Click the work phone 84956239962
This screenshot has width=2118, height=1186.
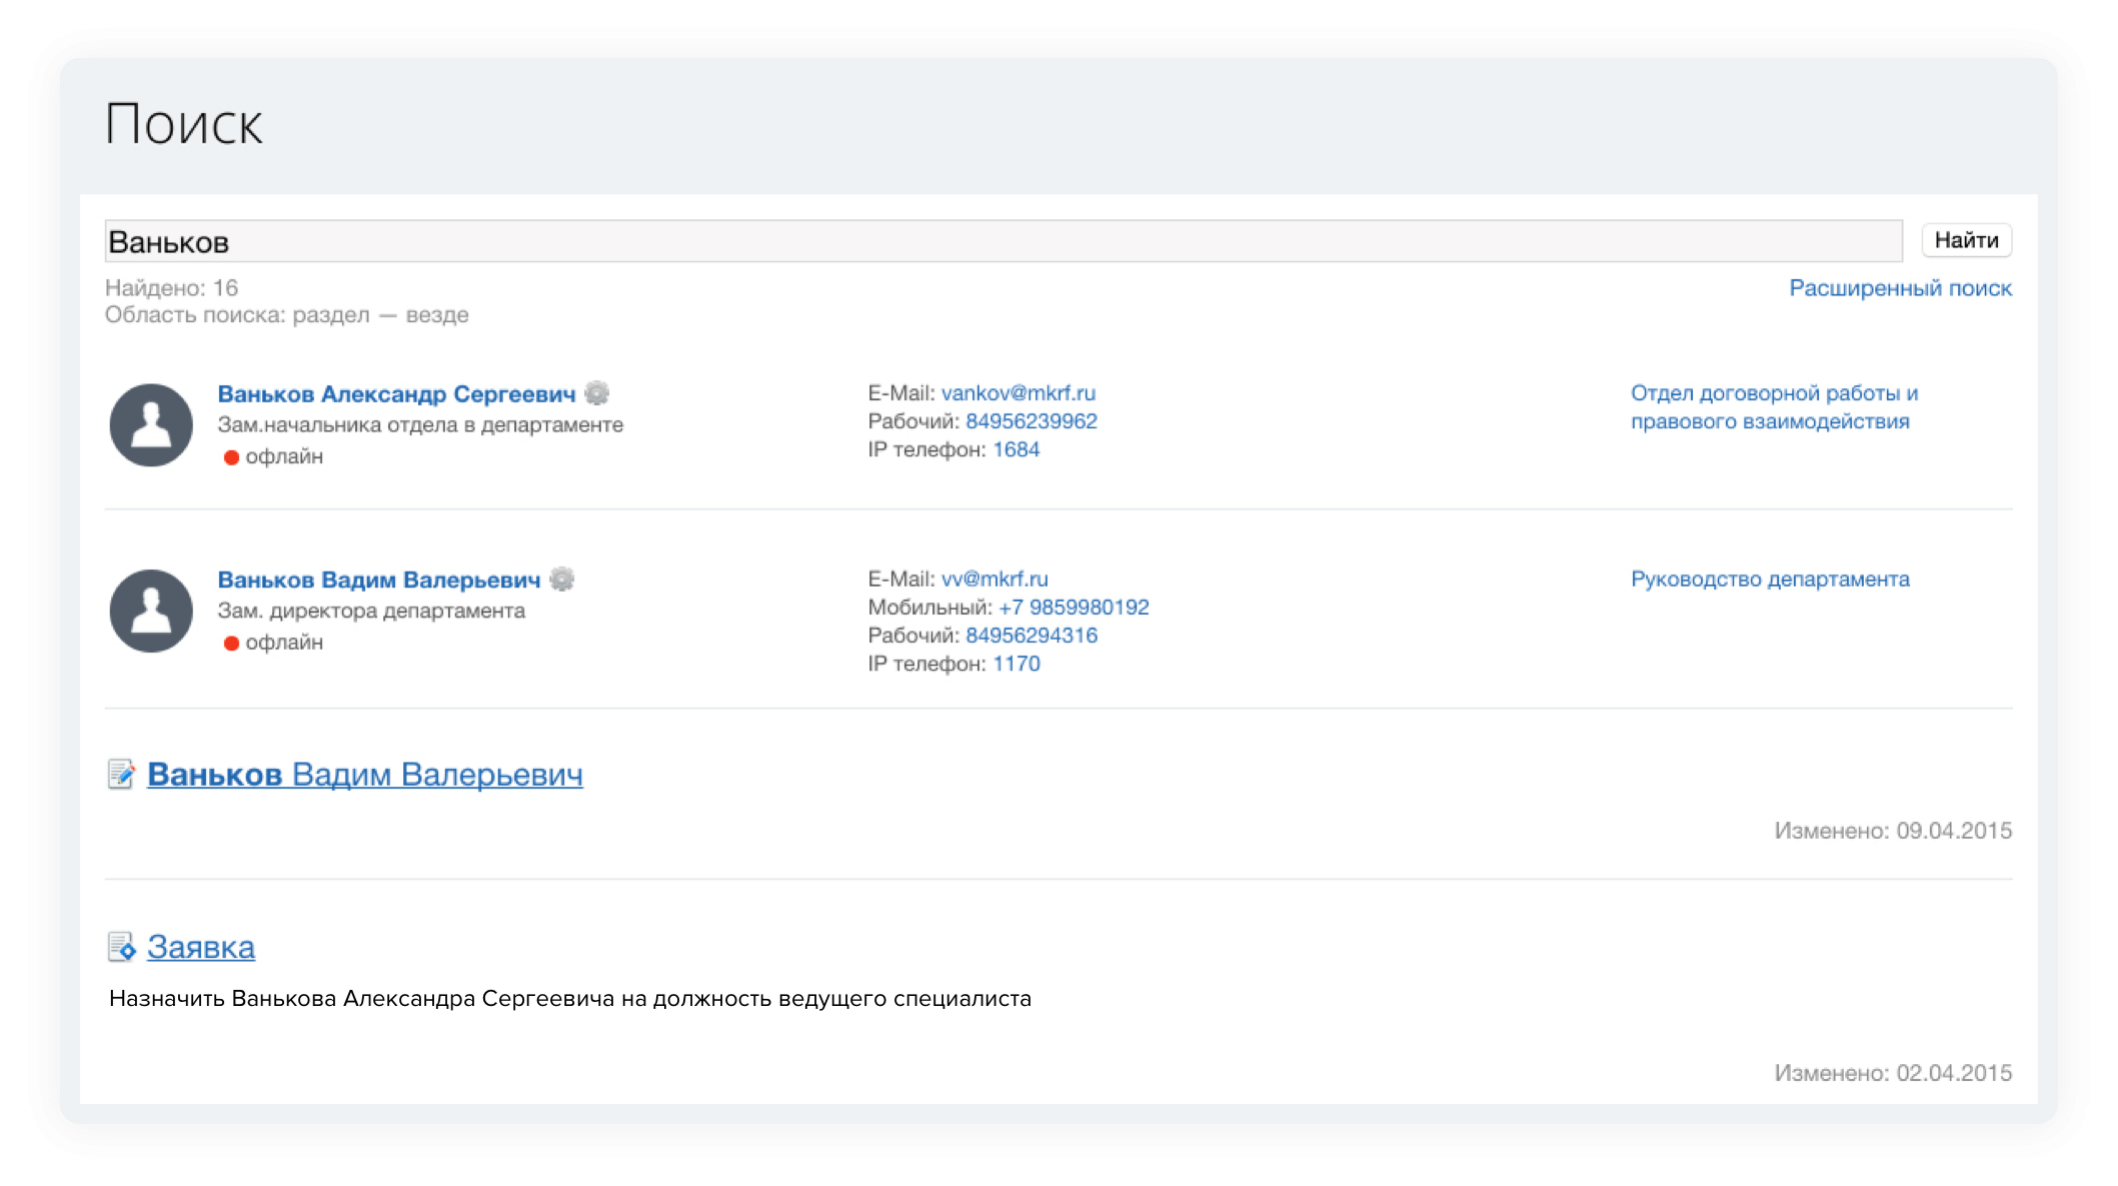click(1031, 421)
